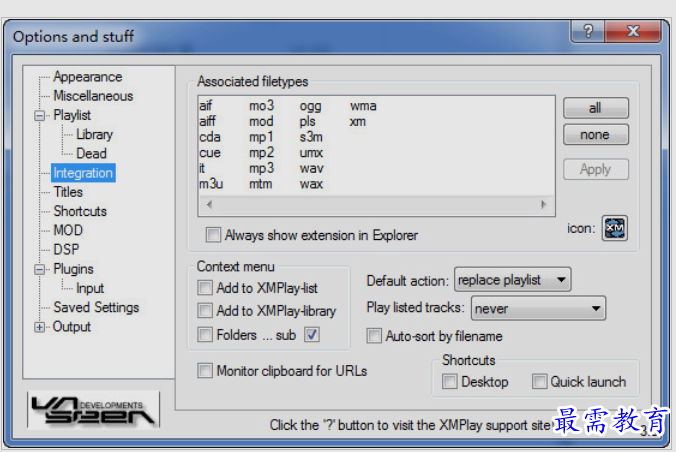Check the Desktop shortcut box
676x452 pixels.
[x=450, y=381]
